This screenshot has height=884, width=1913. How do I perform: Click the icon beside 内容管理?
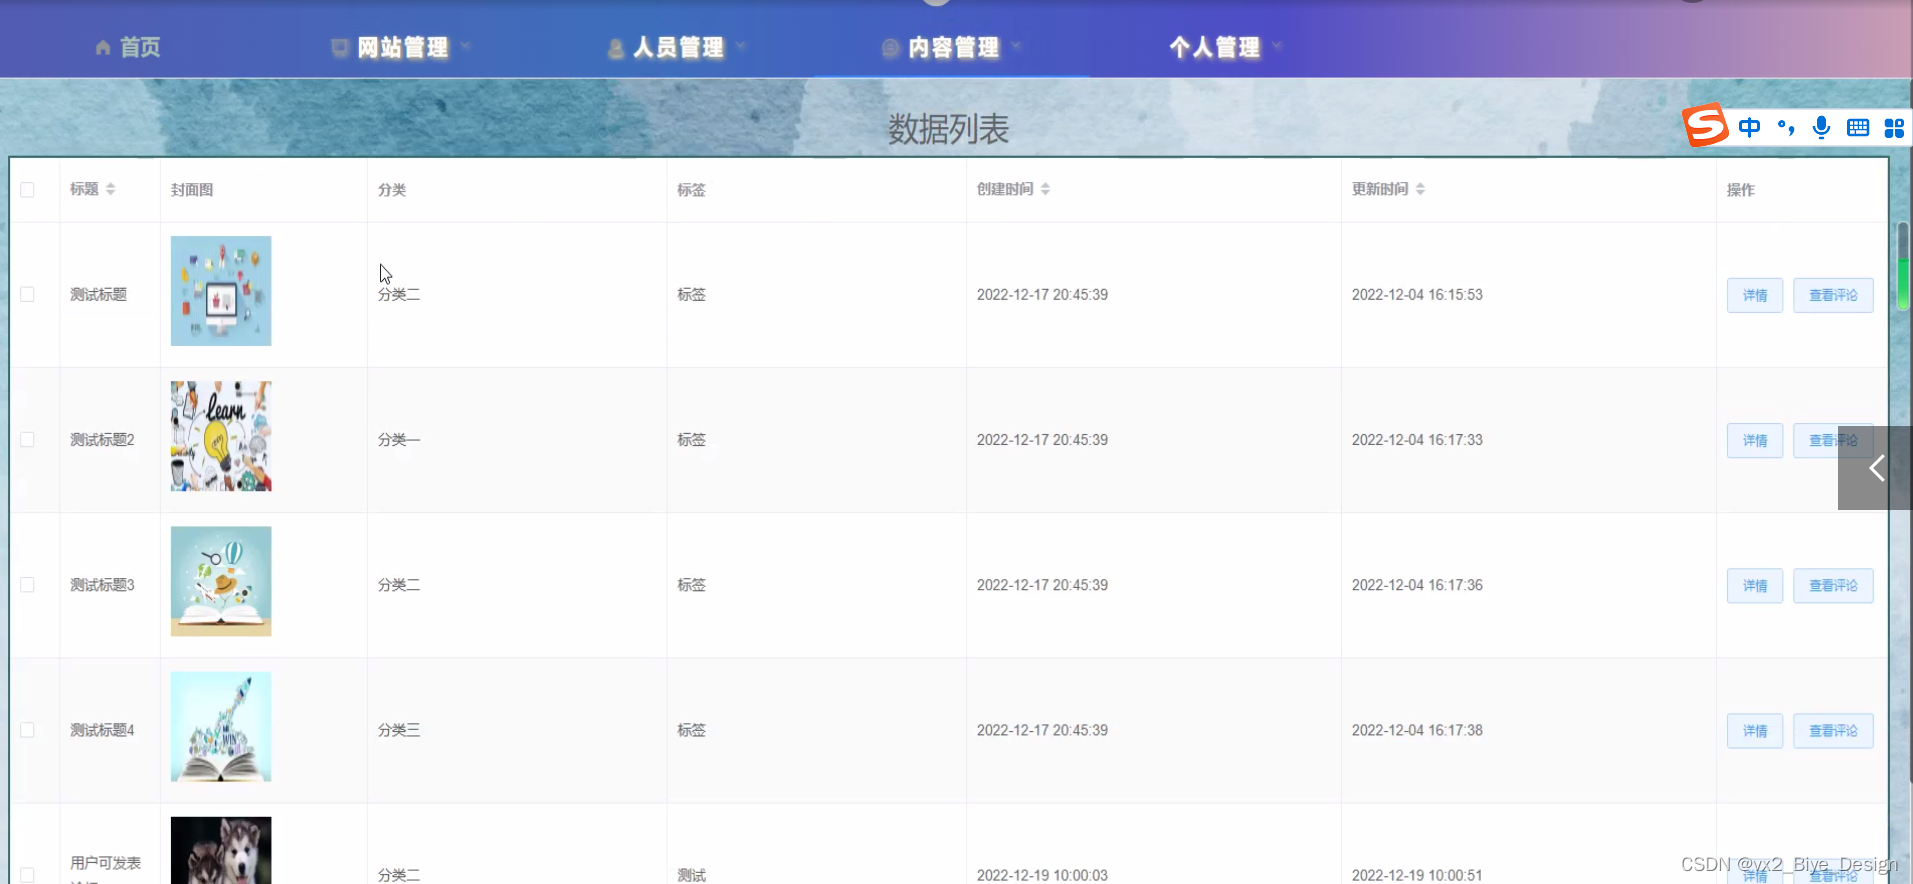(891, 47)
